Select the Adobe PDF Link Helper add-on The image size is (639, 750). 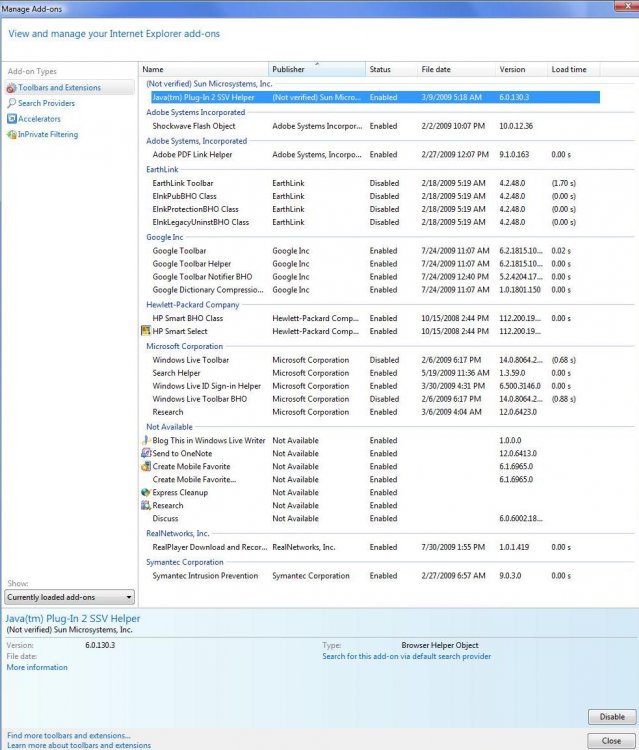click(192, 154)
